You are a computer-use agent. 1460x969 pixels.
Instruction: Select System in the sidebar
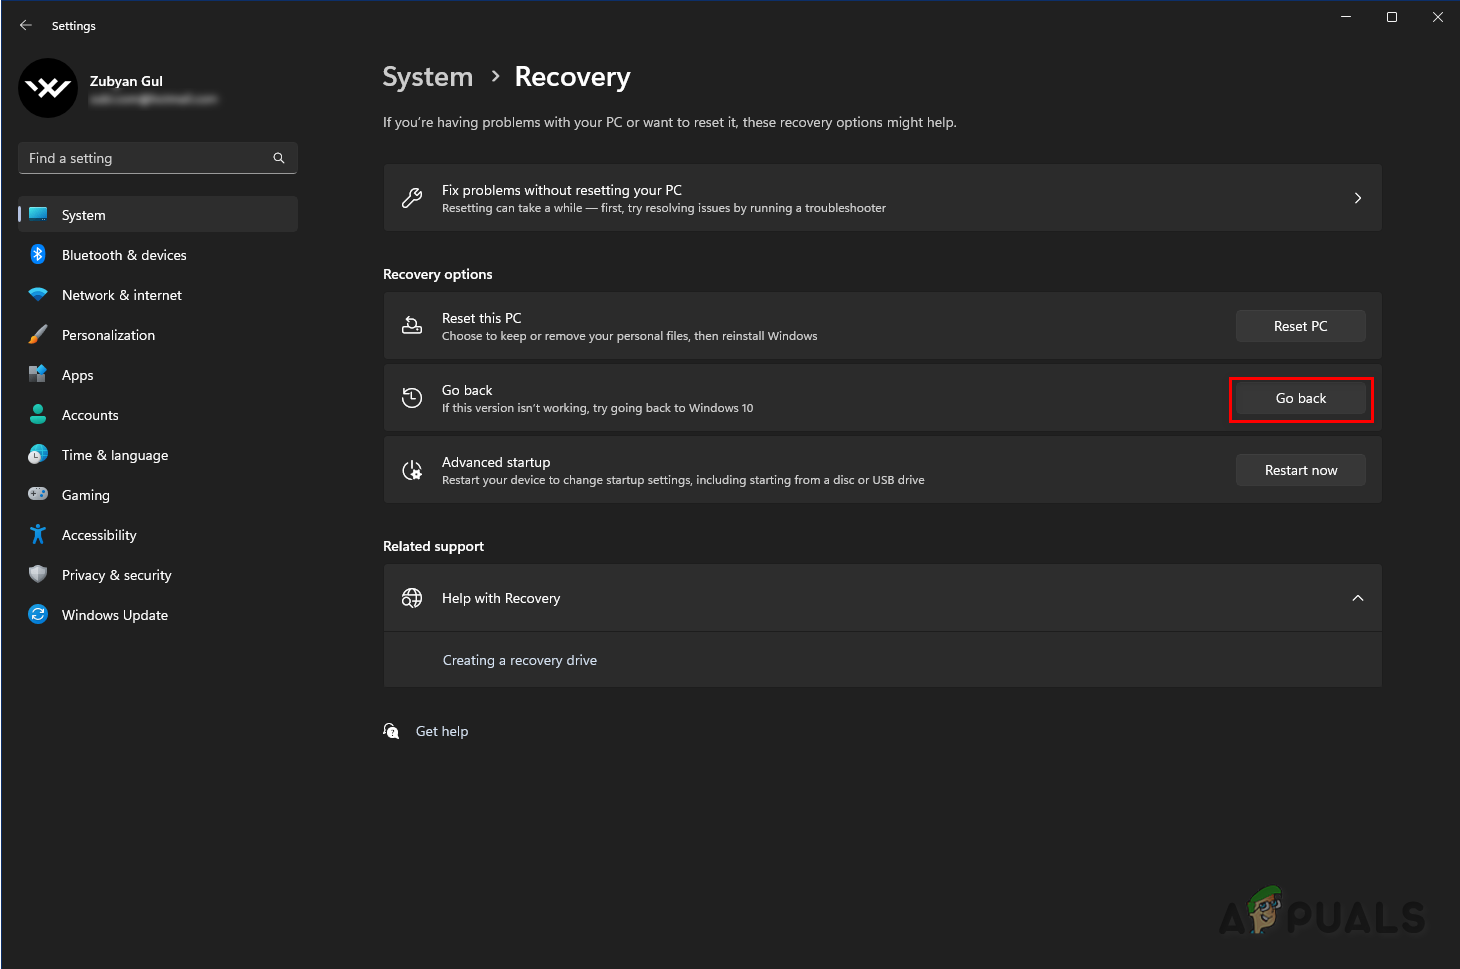coord(83,215)
